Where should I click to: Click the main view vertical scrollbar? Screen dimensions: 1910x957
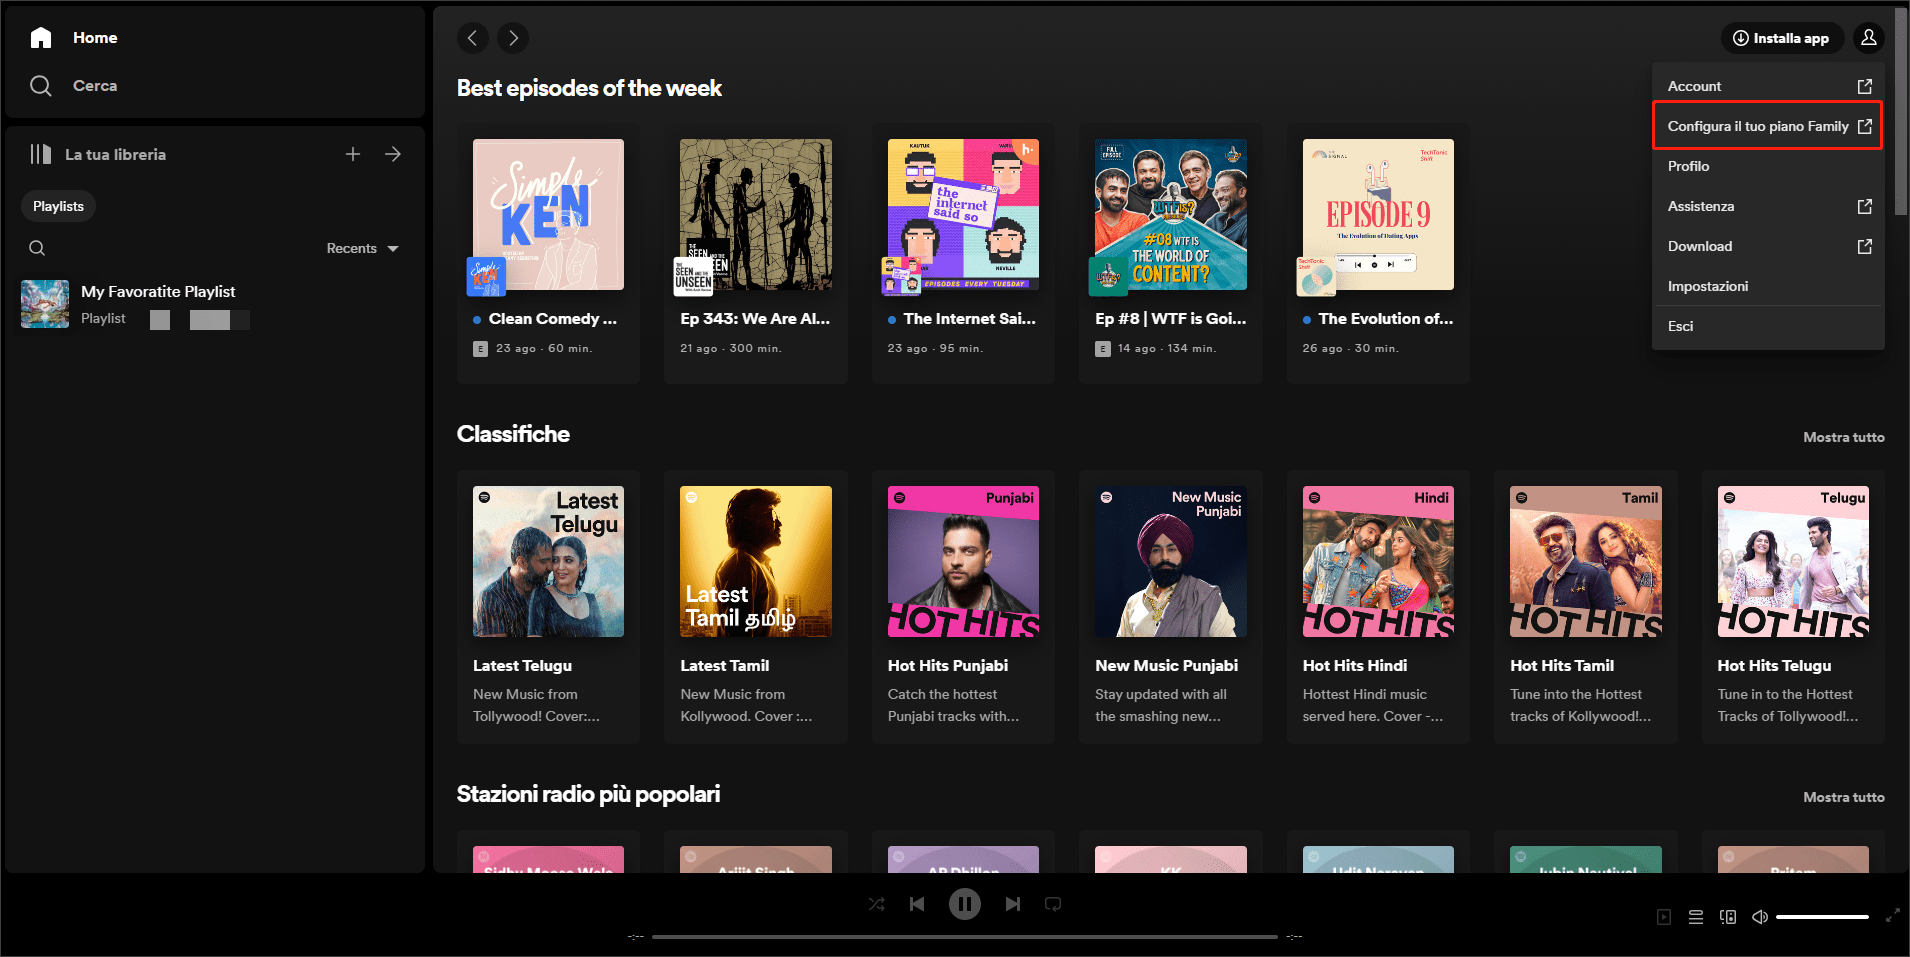tap(1901, 110)
